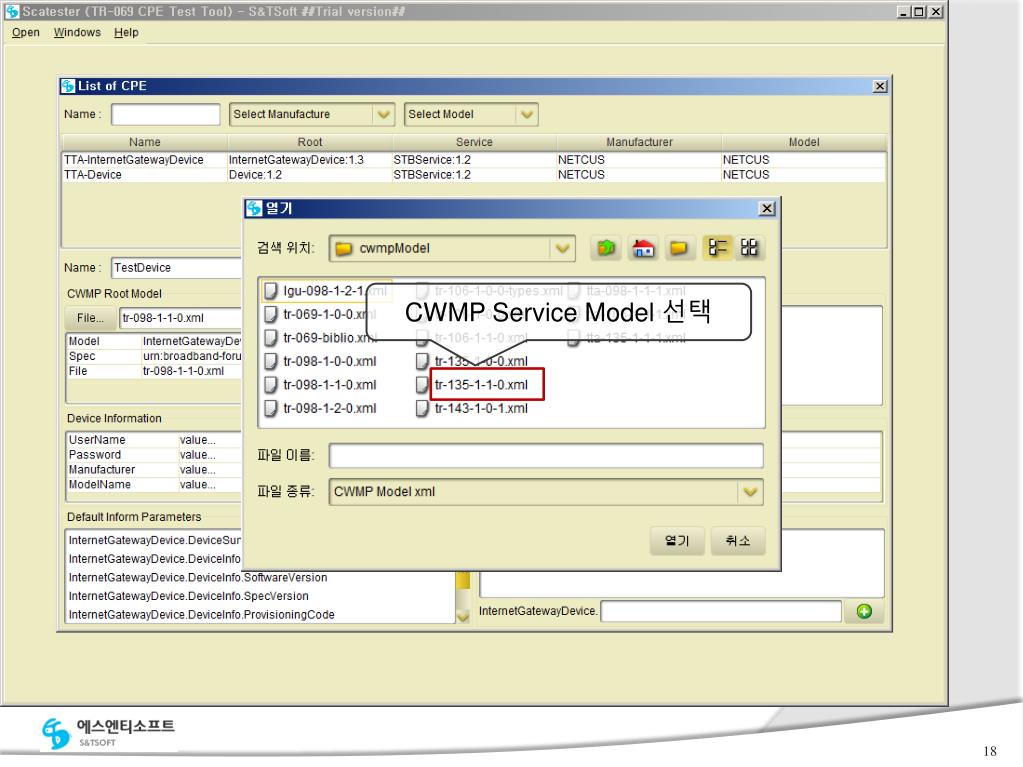Select file tr-143-1-0-1.xml
The width and height of the screenshot is (1023, 767).
coord(481,408)
